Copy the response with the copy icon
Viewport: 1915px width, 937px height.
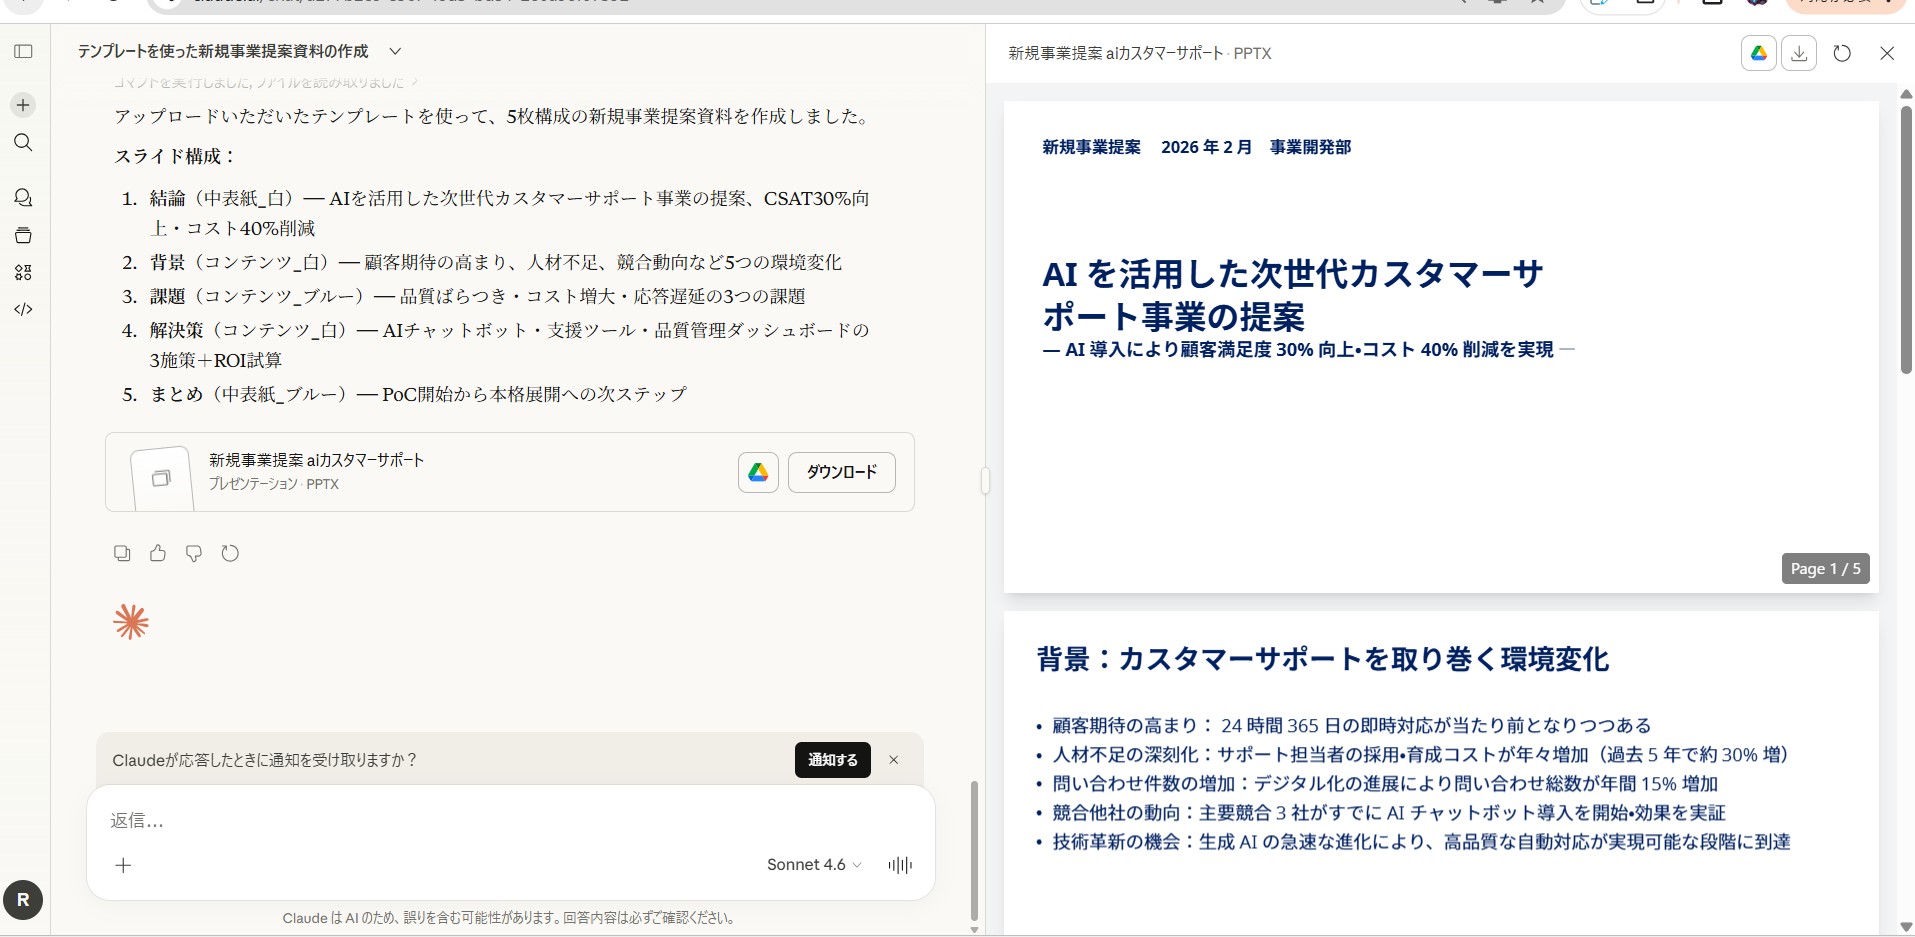122,553
